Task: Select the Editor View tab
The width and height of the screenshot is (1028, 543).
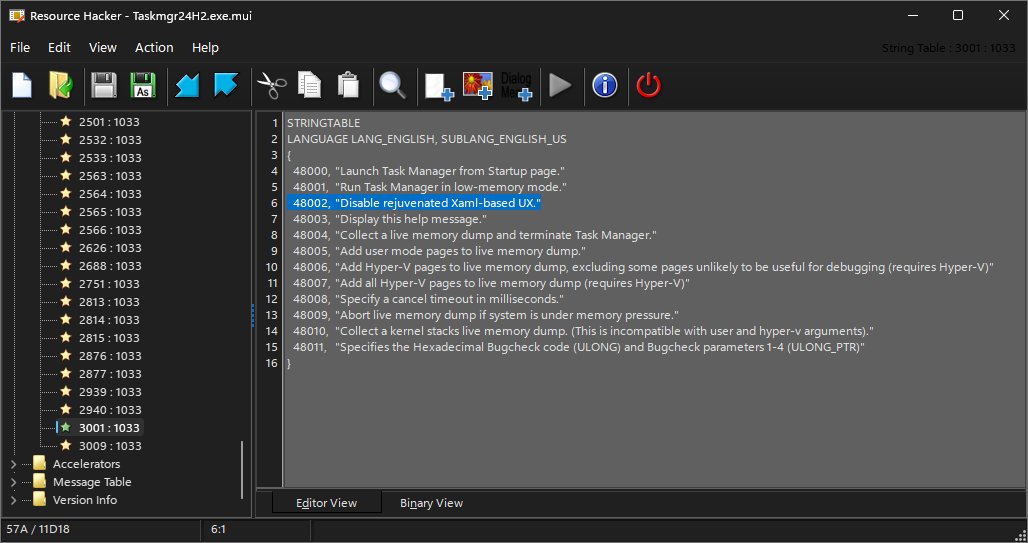Action: (326, 503)
